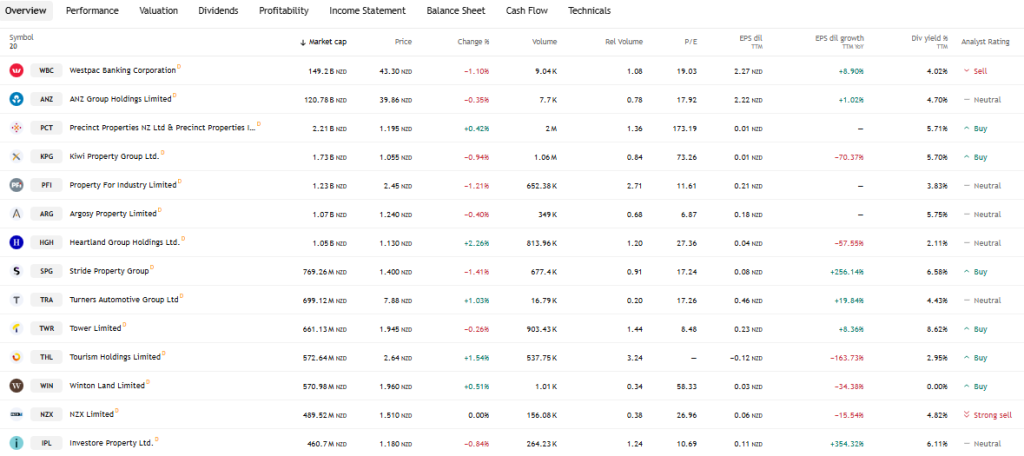Viewport: 1024px width, 456px height.
Task: Click the Property For Industry logo icon
Action: pyautogui.click(x=16, y=186)
